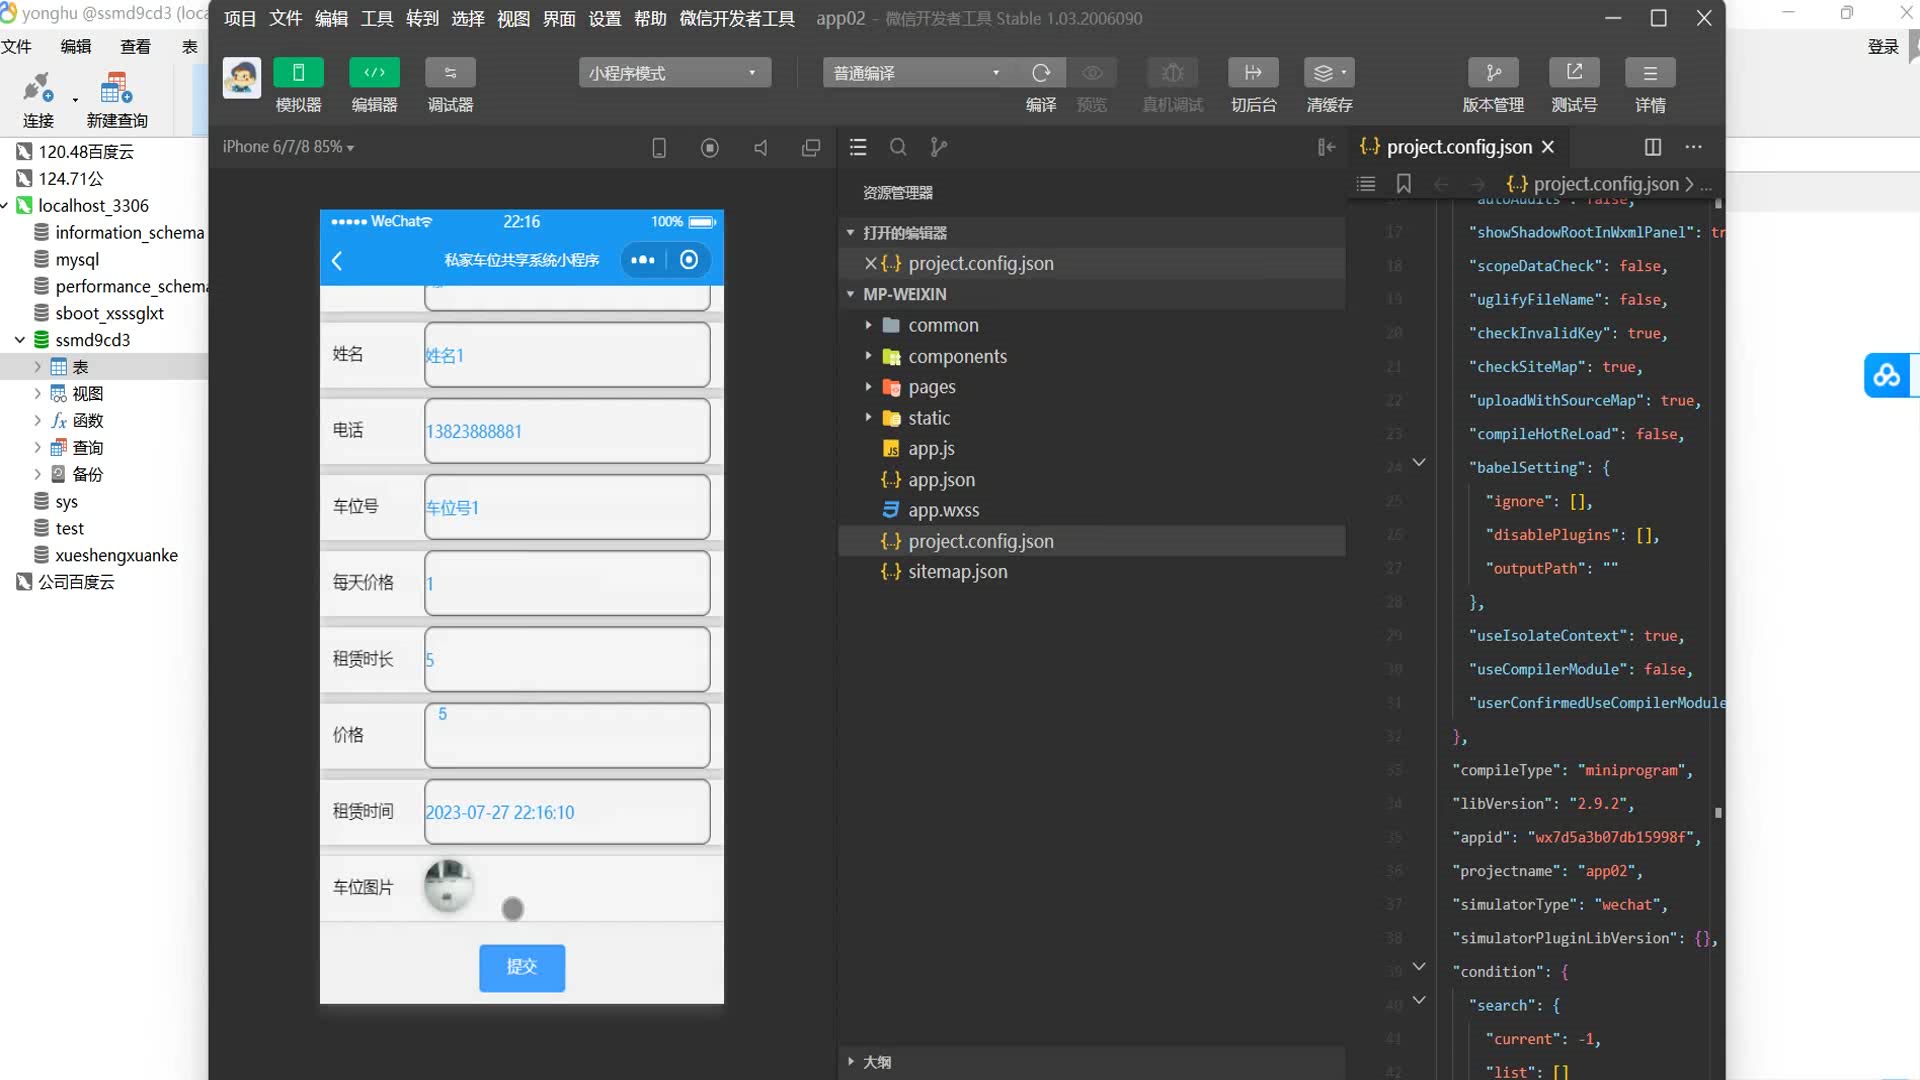This screenshot has height=1080, width=1920.
Task: Click the split editor icon
Action: coord(1652,147)
